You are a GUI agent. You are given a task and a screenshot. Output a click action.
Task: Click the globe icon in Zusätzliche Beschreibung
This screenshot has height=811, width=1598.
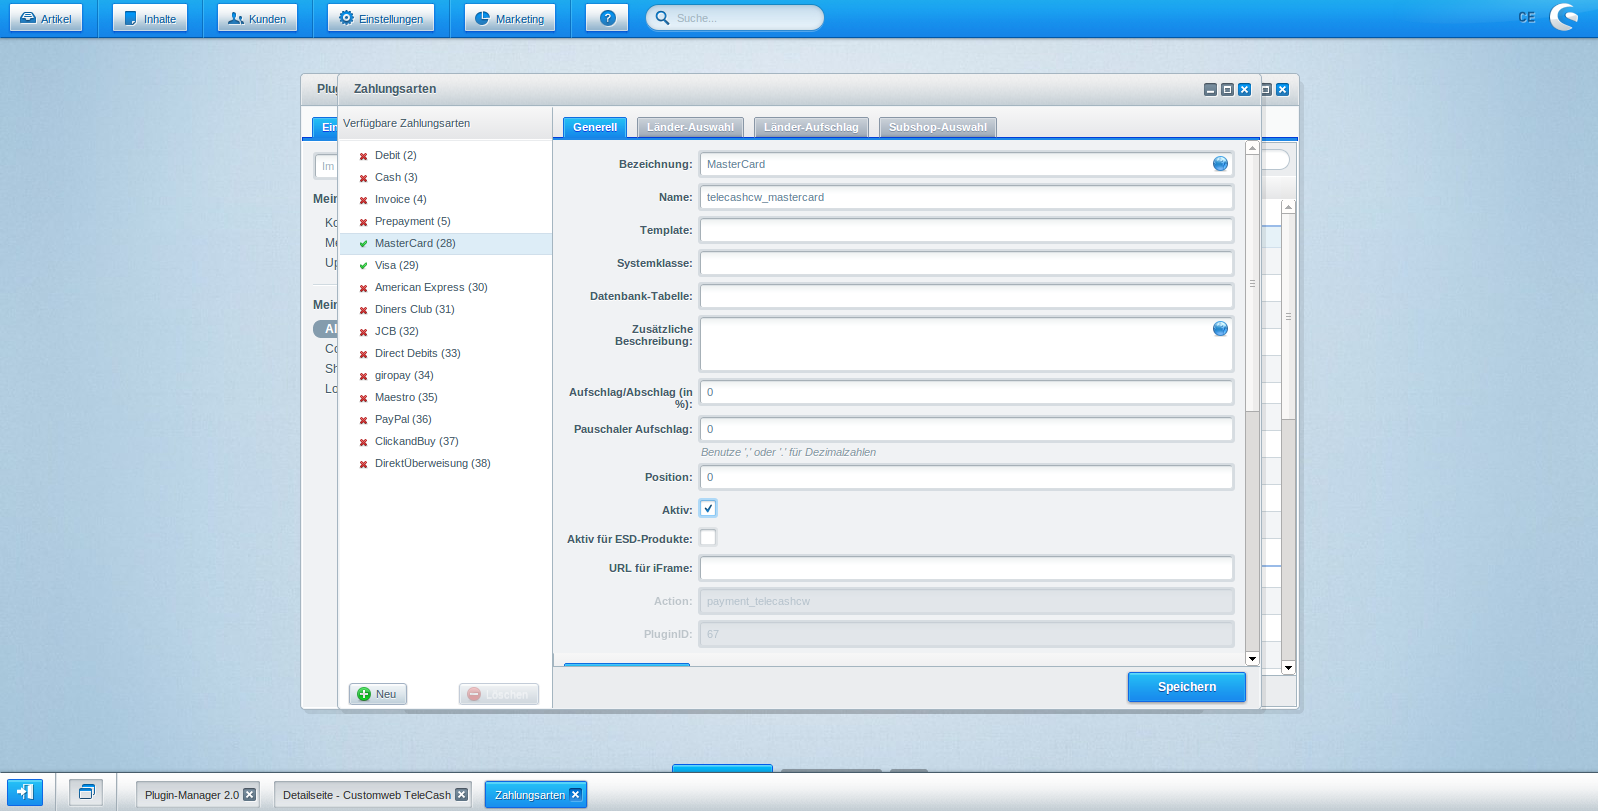click(x=1220, y=329)
